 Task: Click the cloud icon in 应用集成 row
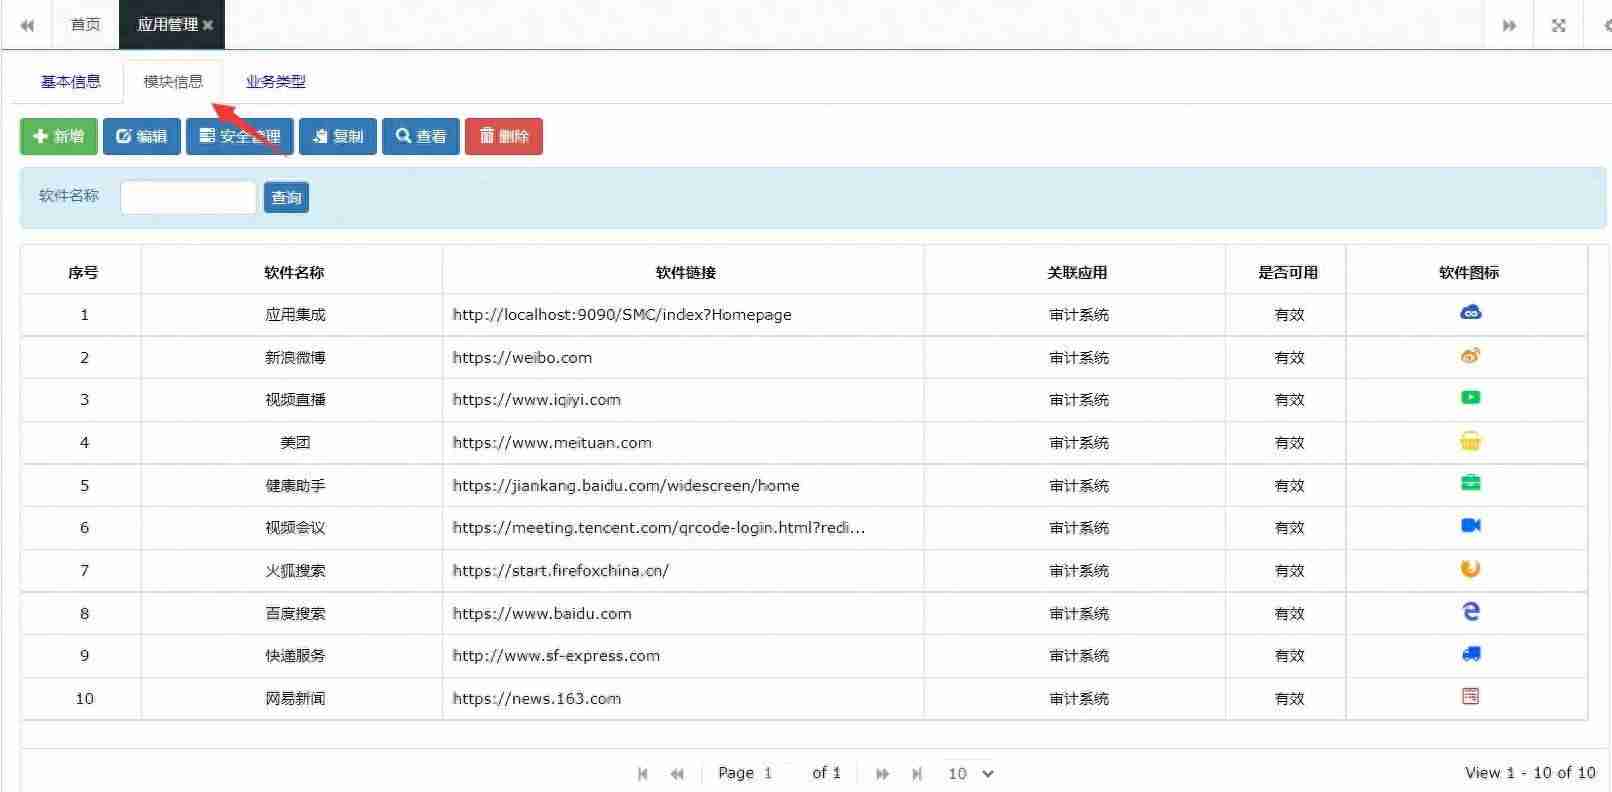coord(1470,313)
